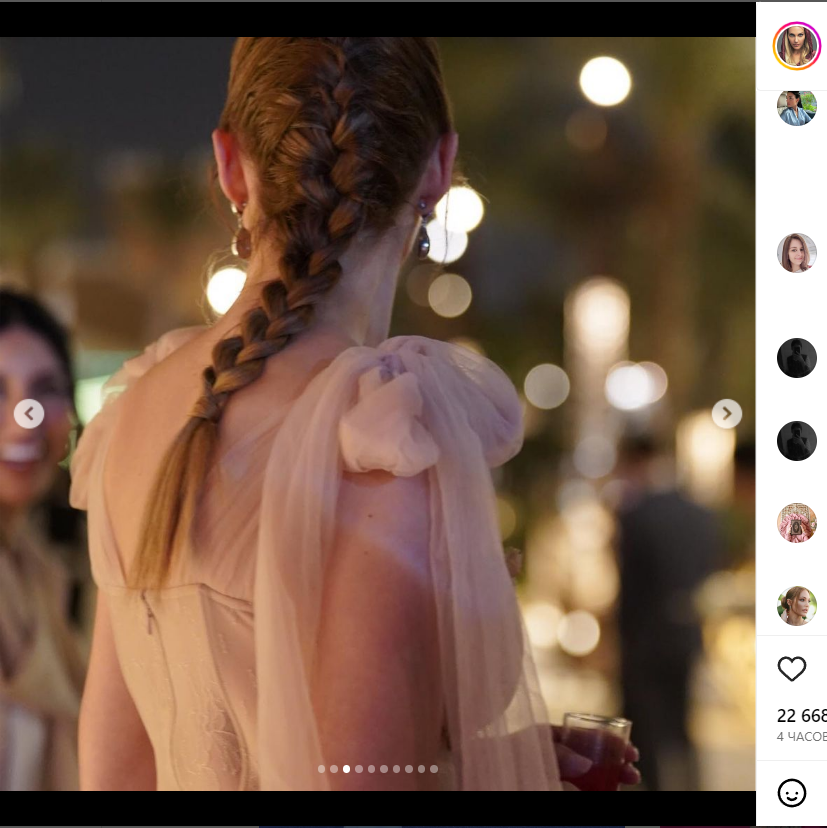Viewport: 827px width, 828px height.
Task: View the 22 668 likes list
Action: click(x=801, y=715)
